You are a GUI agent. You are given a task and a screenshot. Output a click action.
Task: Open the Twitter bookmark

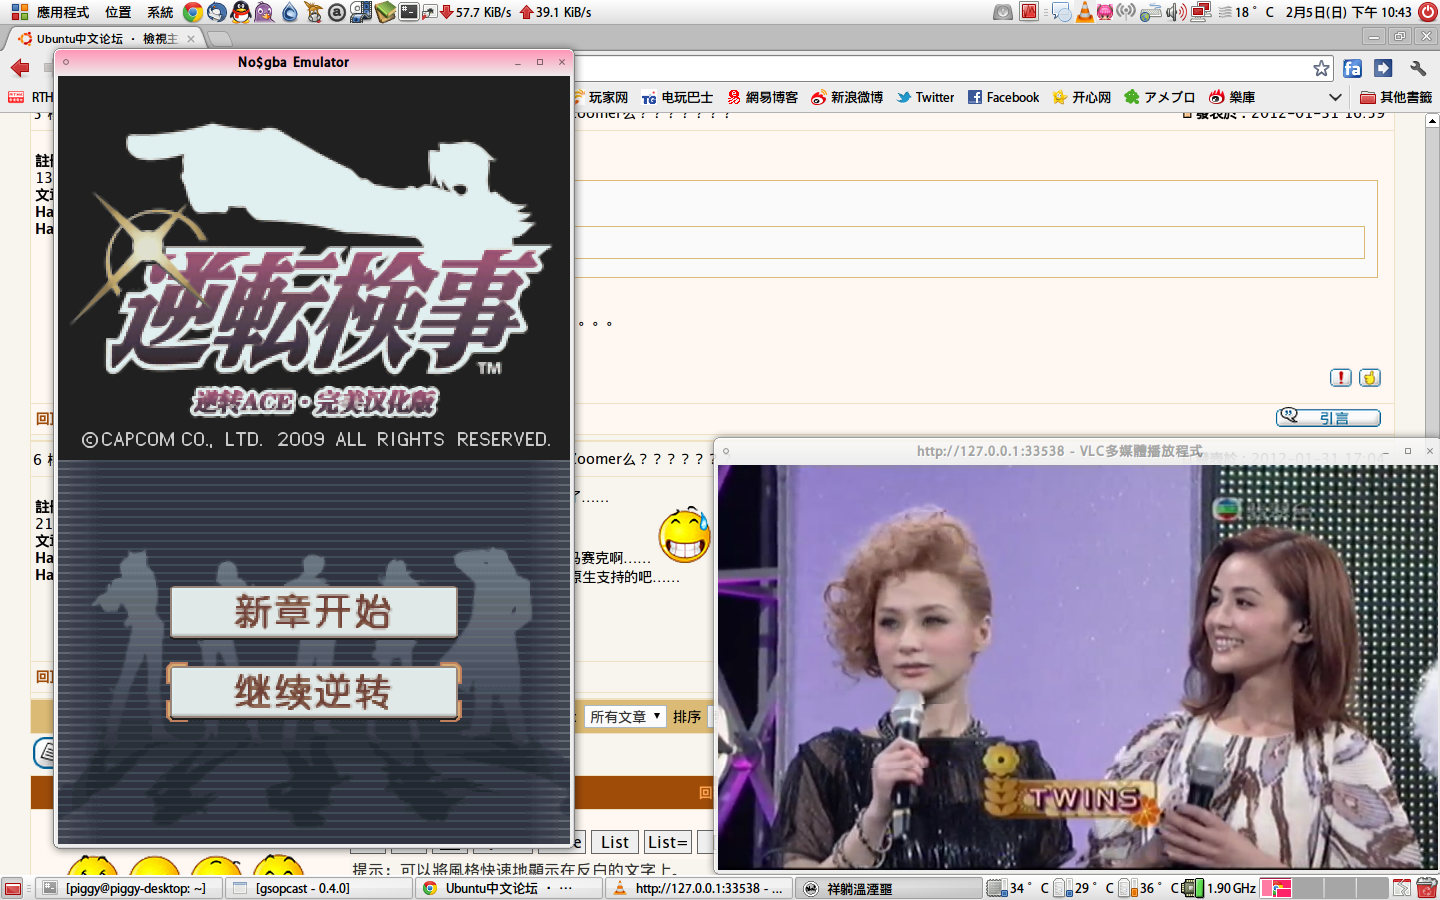click(x=925, y=97)
